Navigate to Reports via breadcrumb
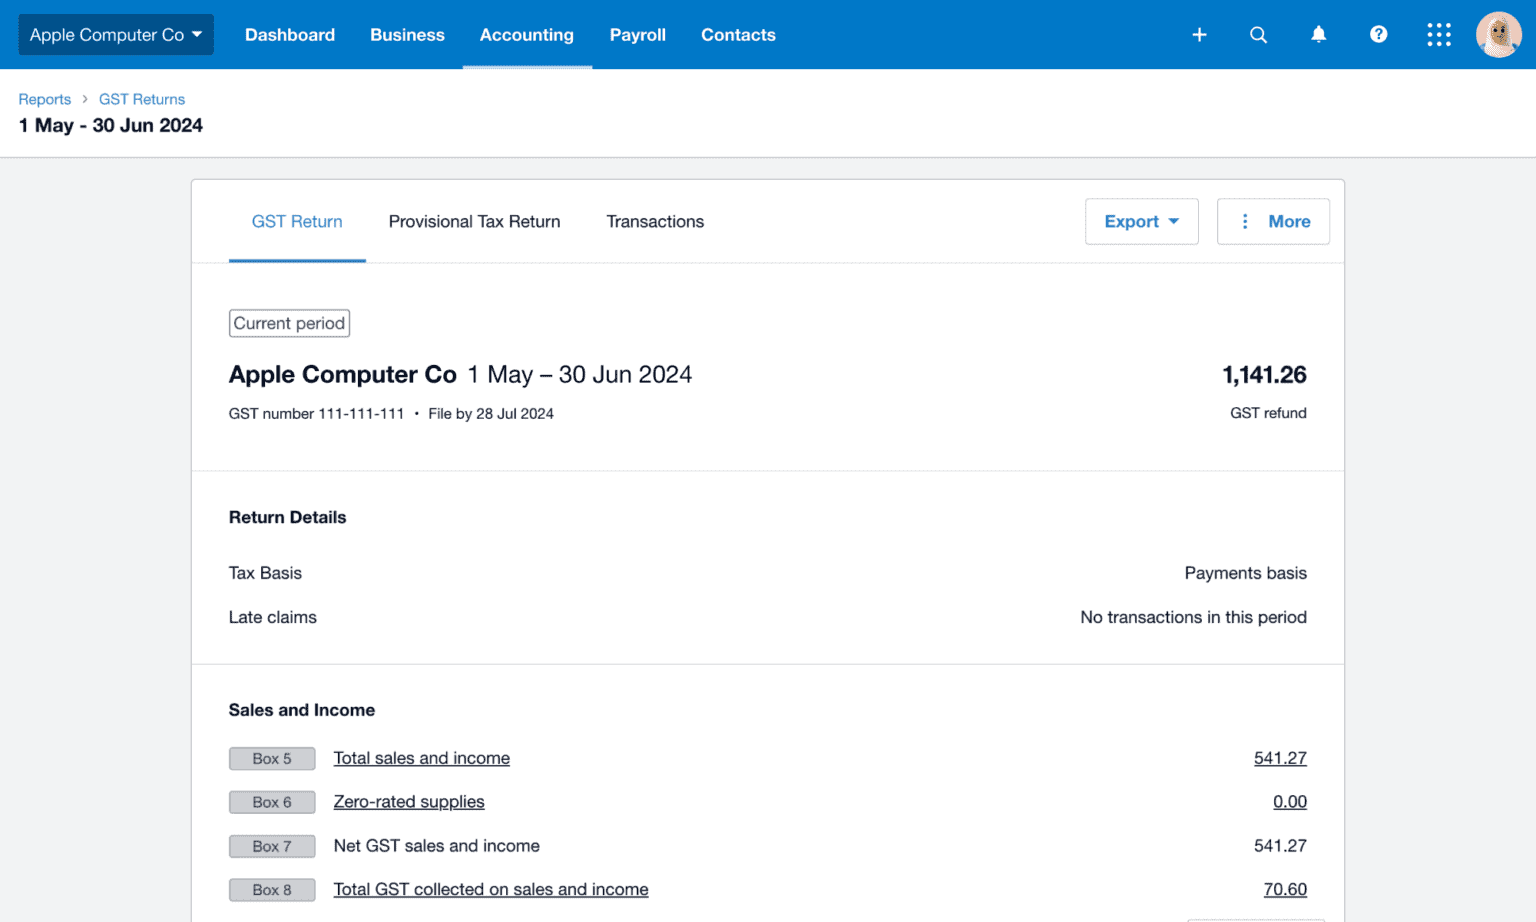 point(44,99)
